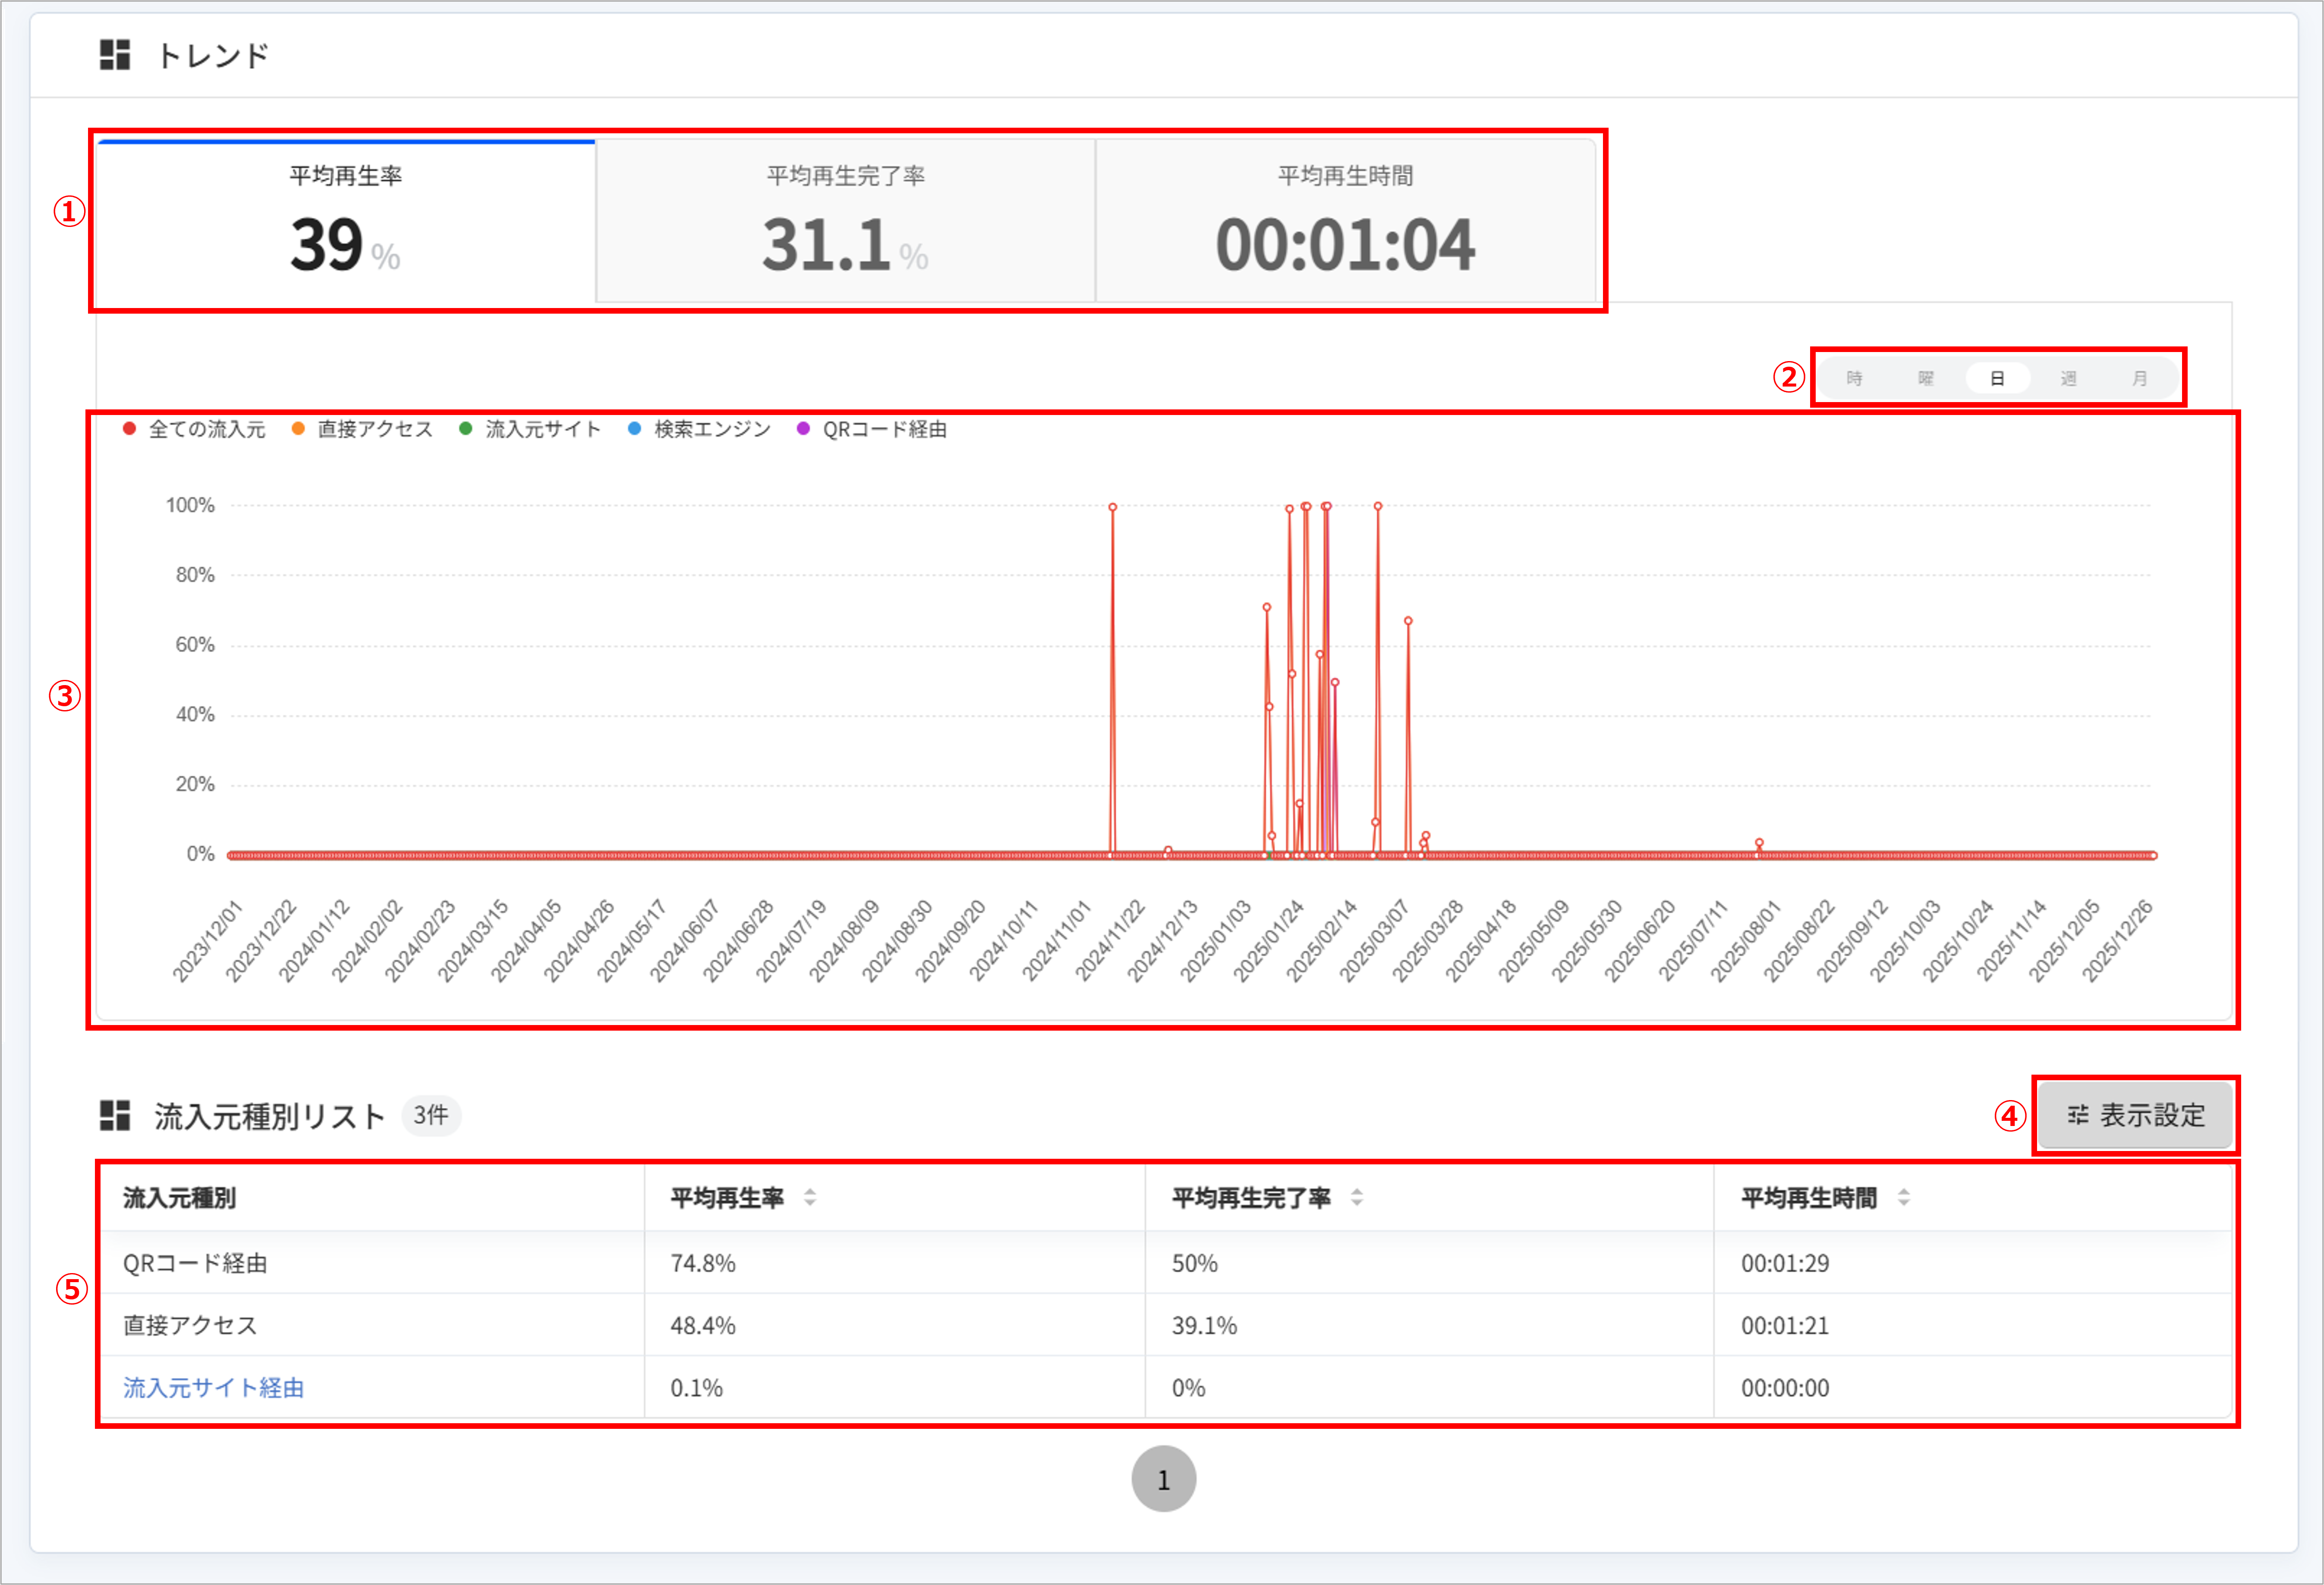This screenshot has height=1585, width=2324.
Task: Click the purple QRコード経由 legend dot
Action: pos(803,429)
